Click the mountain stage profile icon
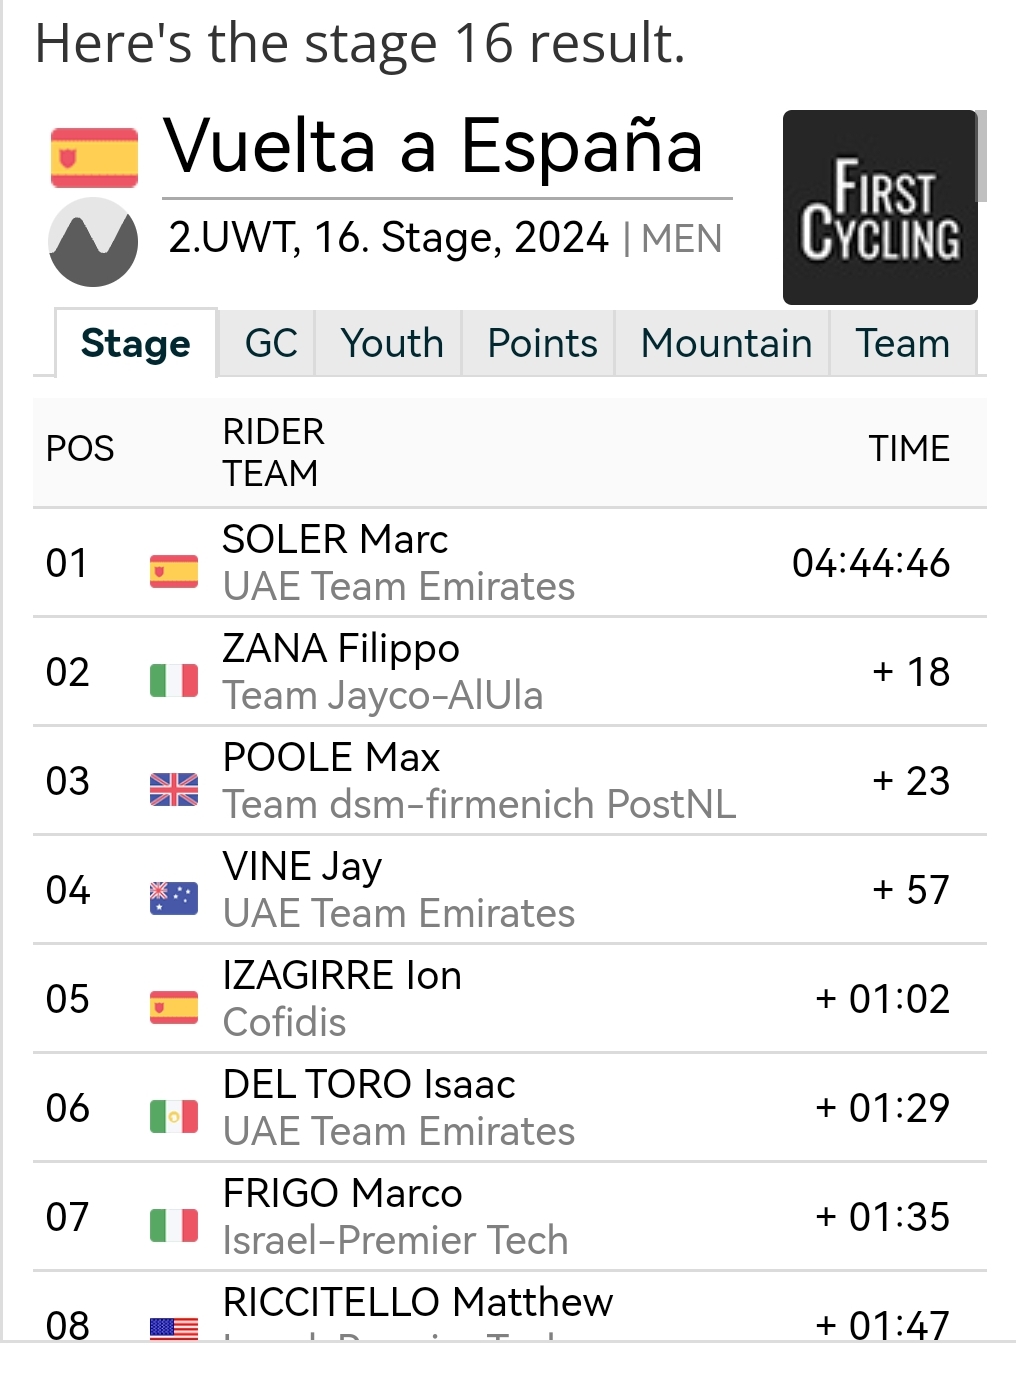 pyautogui.click(x=93, y=242)
